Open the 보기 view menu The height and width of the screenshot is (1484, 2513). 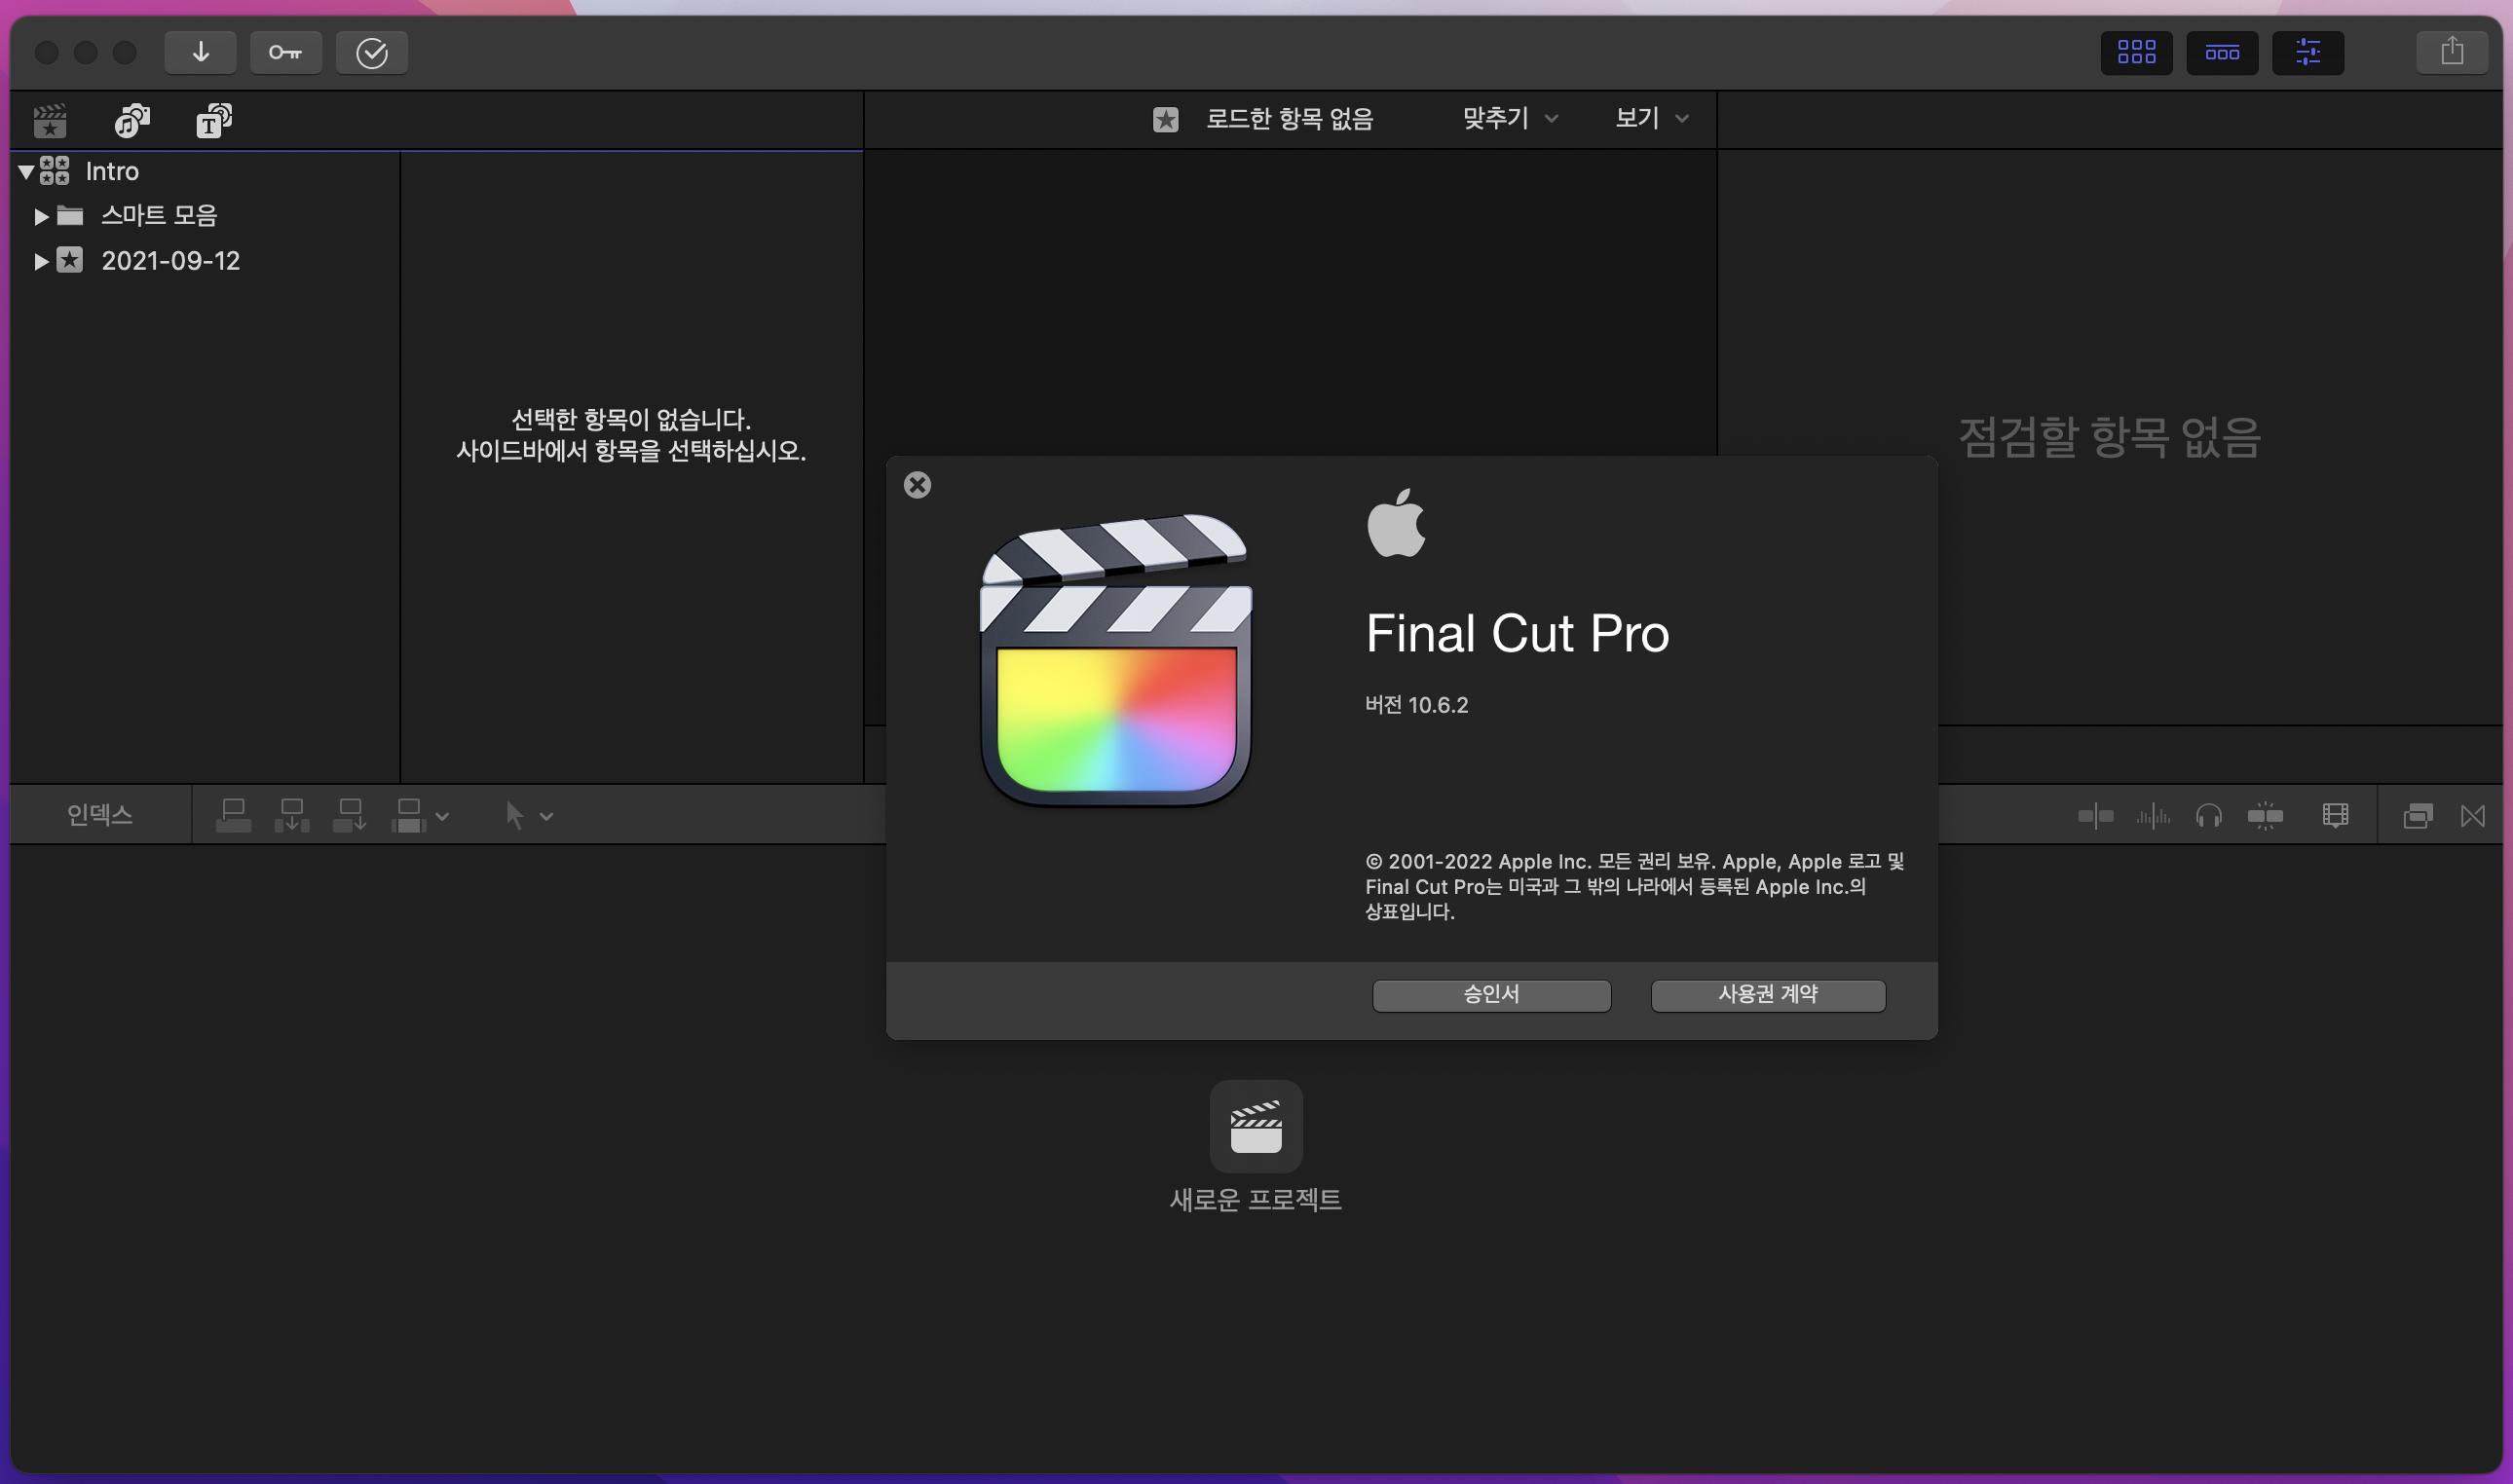click(x=1651, y=118)
